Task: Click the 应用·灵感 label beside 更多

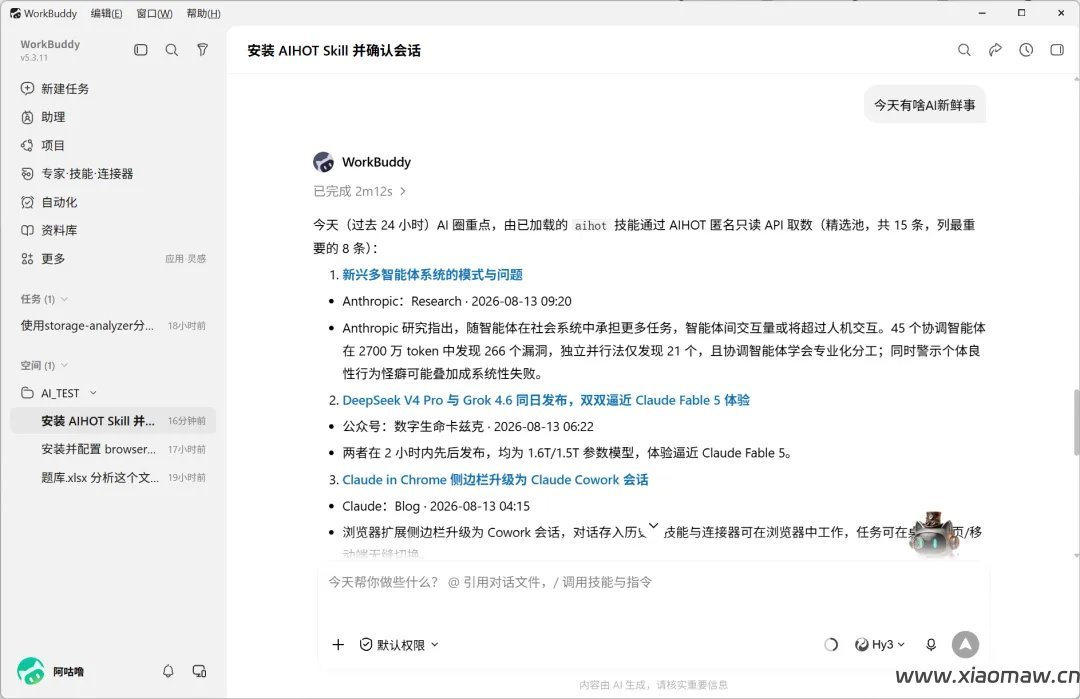Action: point(185,259)
